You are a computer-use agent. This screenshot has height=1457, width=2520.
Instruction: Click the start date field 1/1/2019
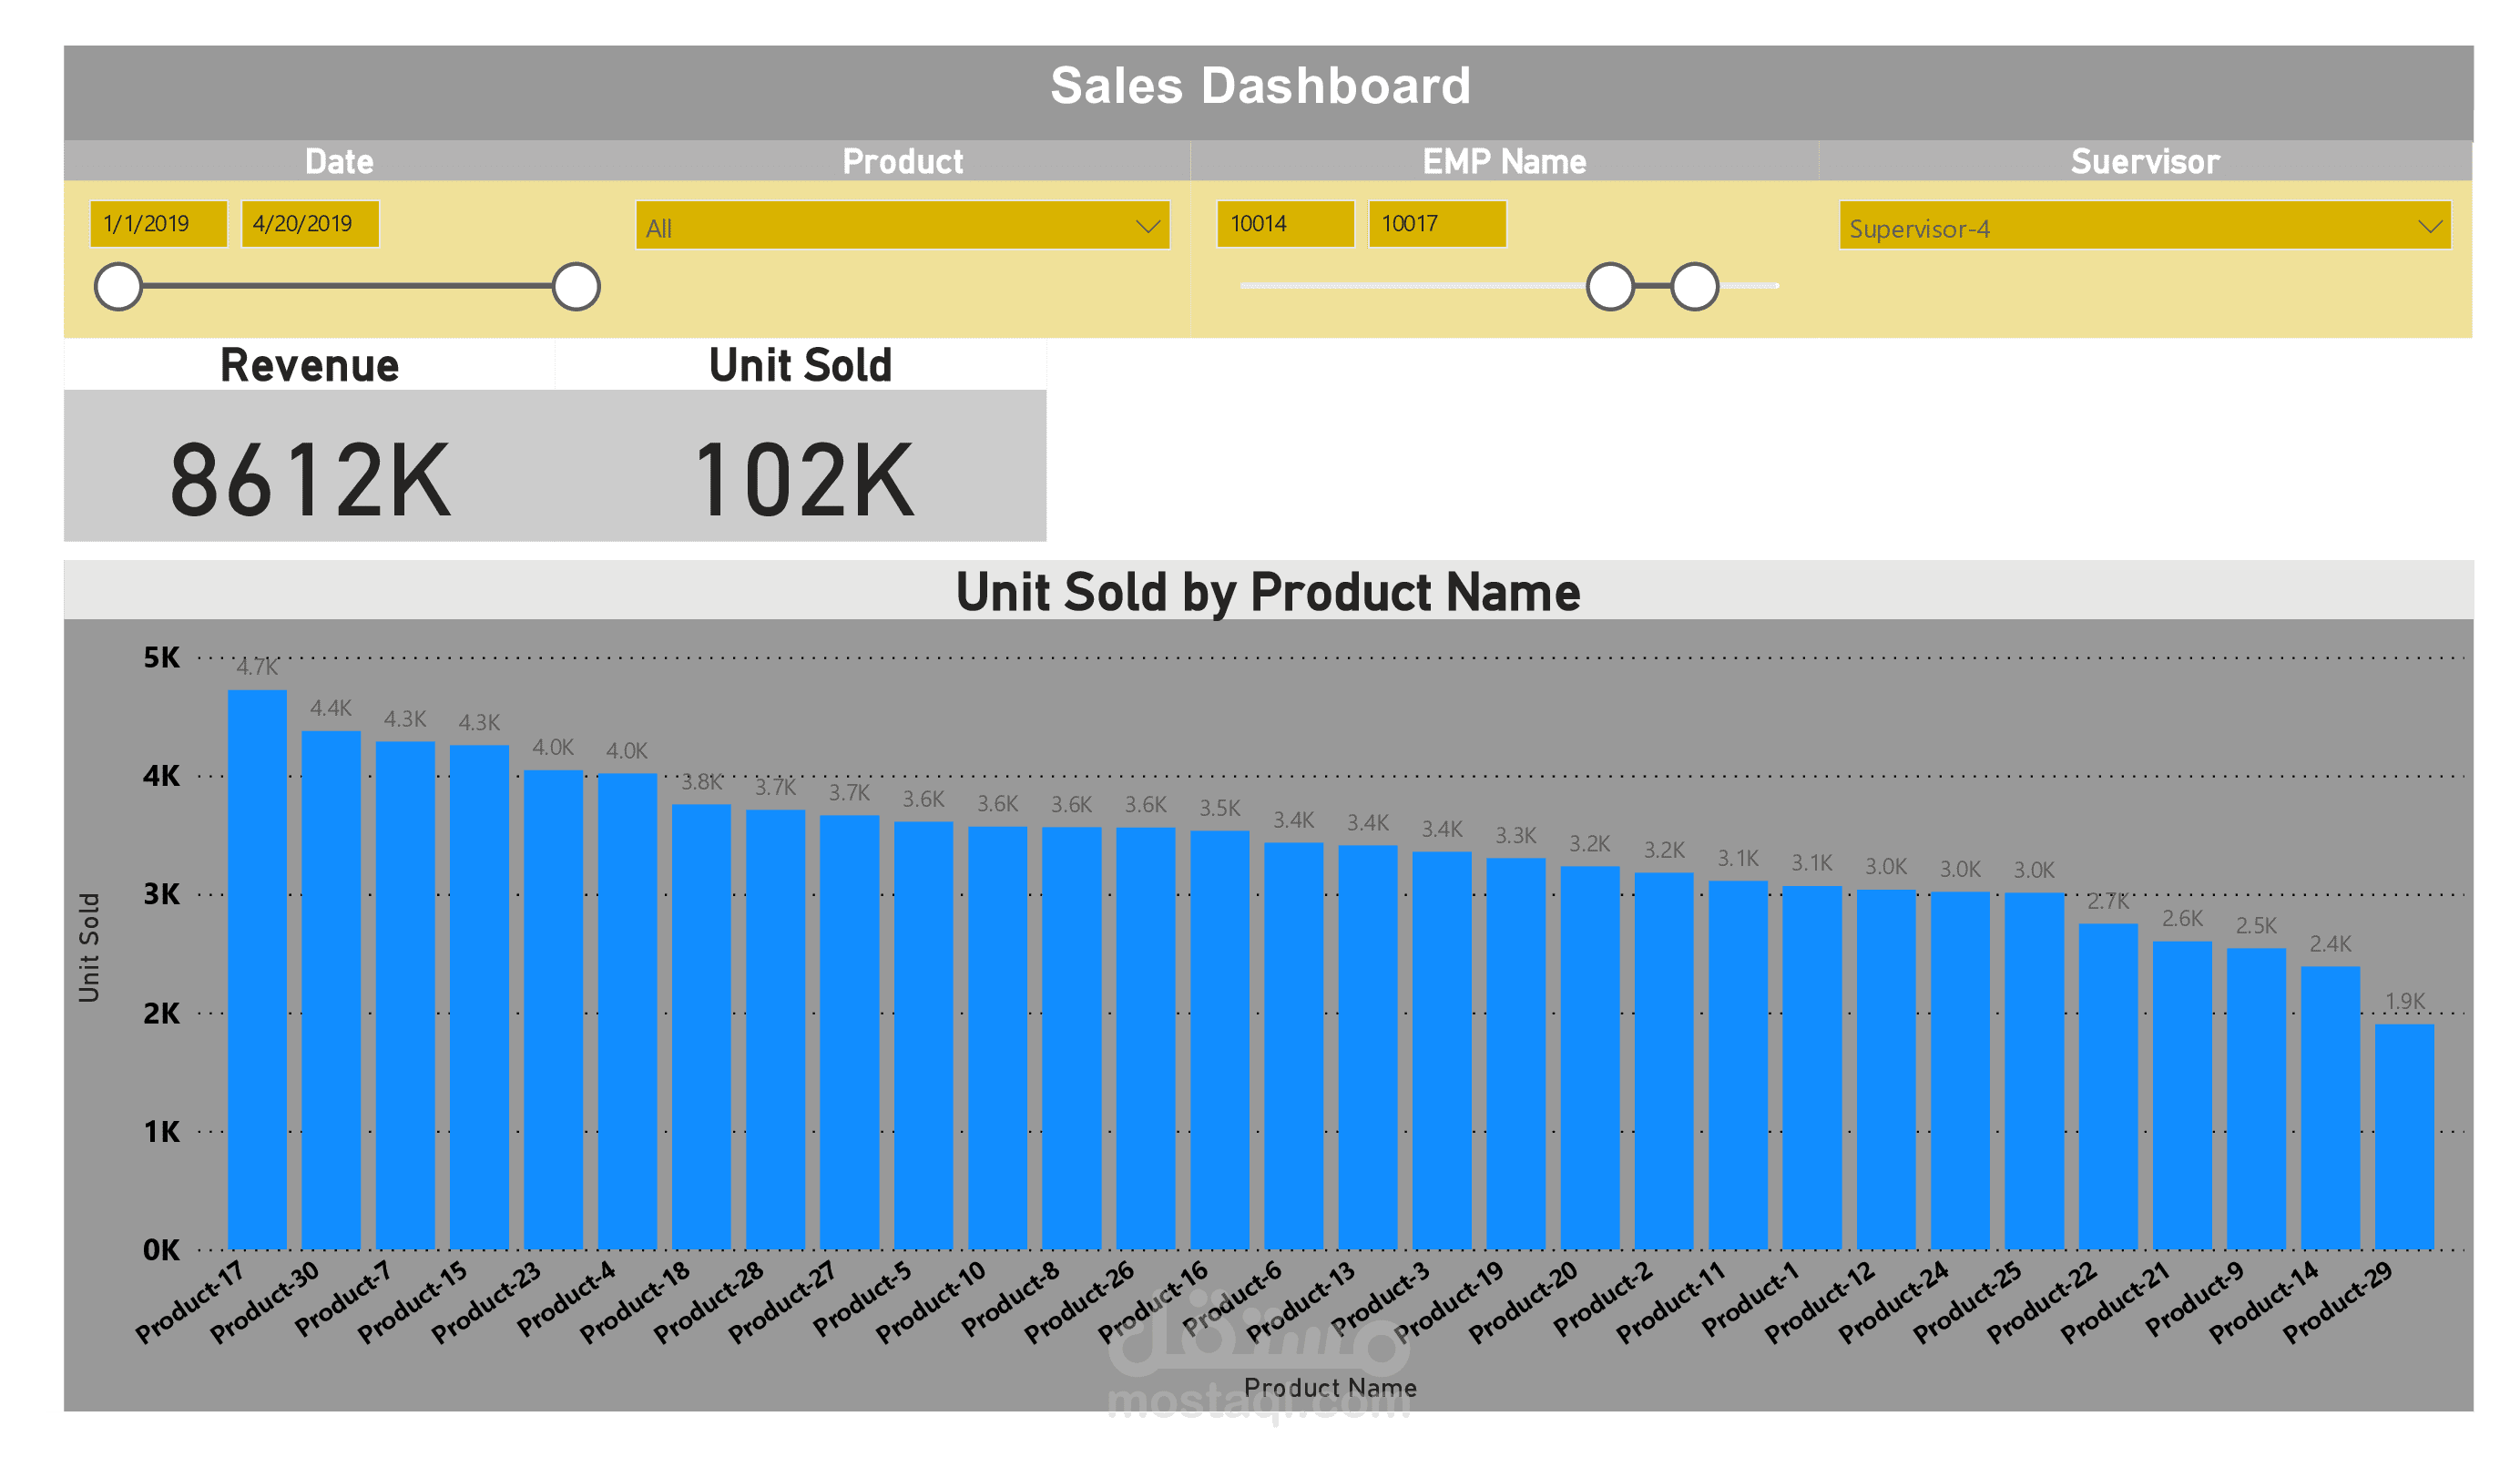158,223
